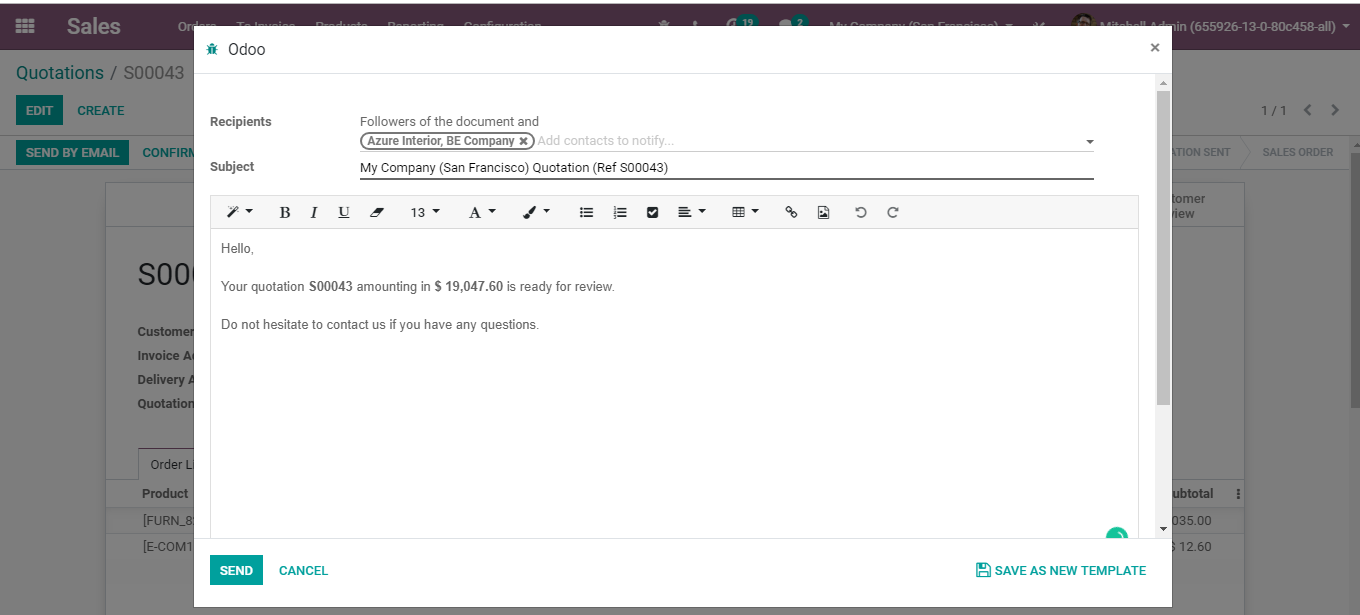Click the dialog vertical scrollbar thumb

point(1163,247)
